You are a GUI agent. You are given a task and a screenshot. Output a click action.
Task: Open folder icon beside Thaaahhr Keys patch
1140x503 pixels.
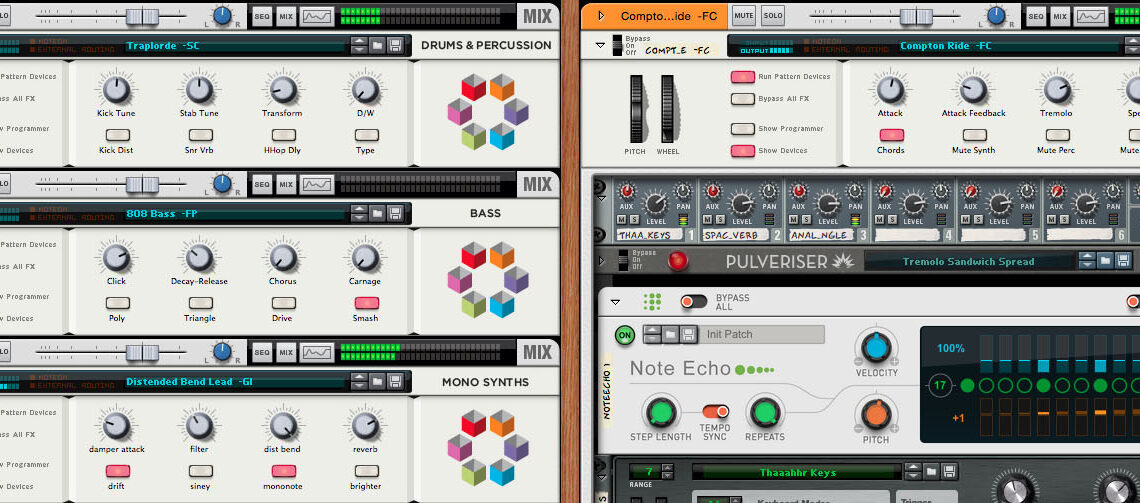click(x=931, y=472)
